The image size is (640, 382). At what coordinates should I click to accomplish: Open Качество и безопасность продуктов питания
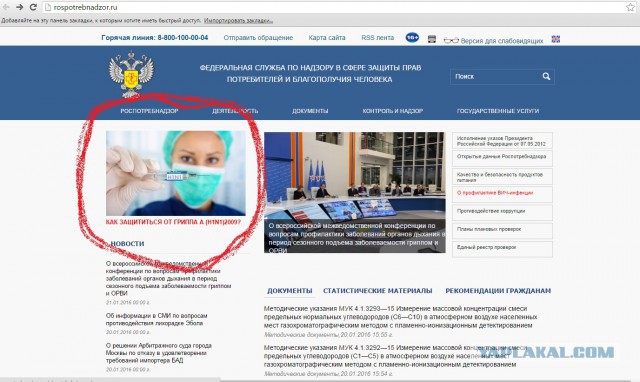pyautogui.click(x=502, y=177)
